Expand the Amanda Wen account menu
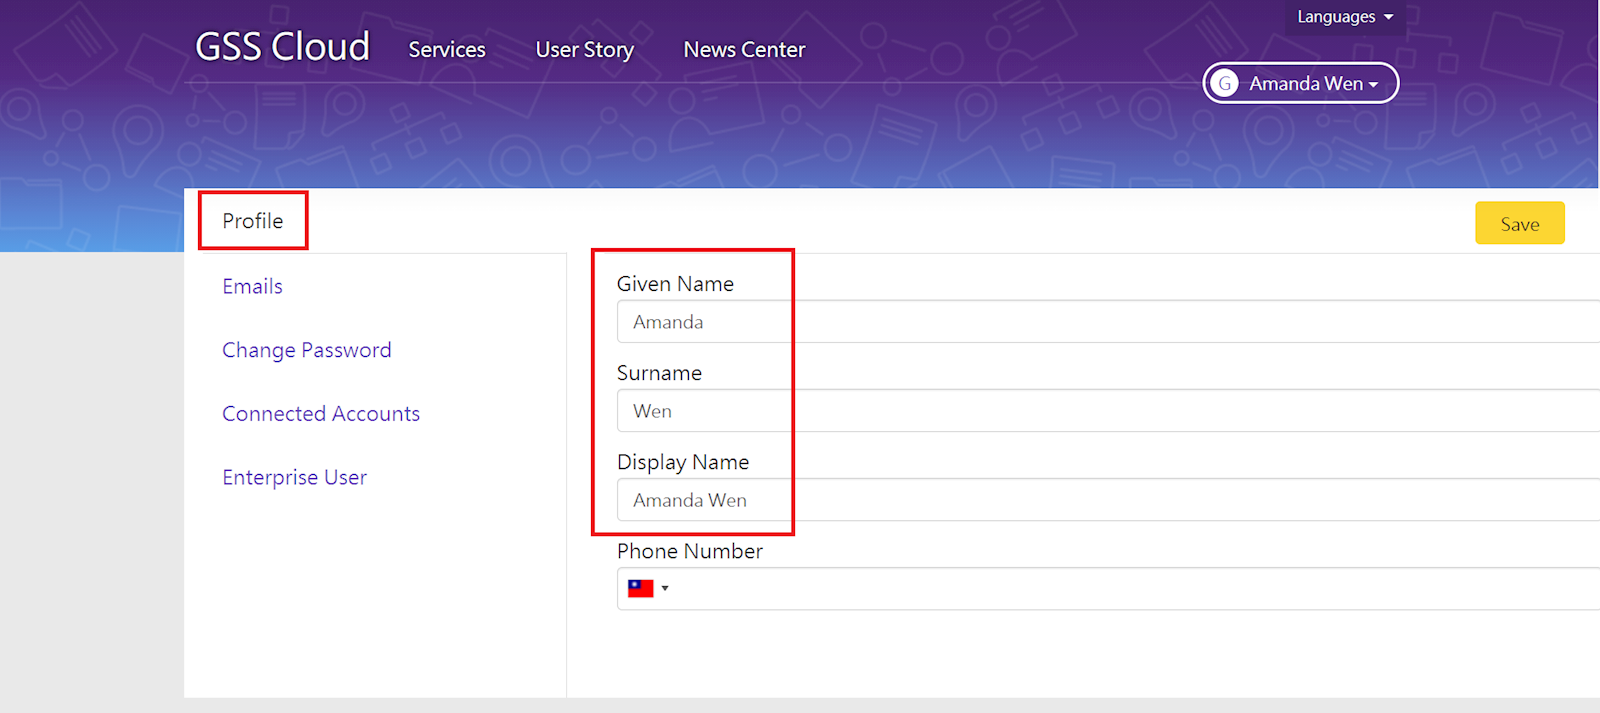The height and width of the screenshot is (713, 1600). tap(1313, 84)
